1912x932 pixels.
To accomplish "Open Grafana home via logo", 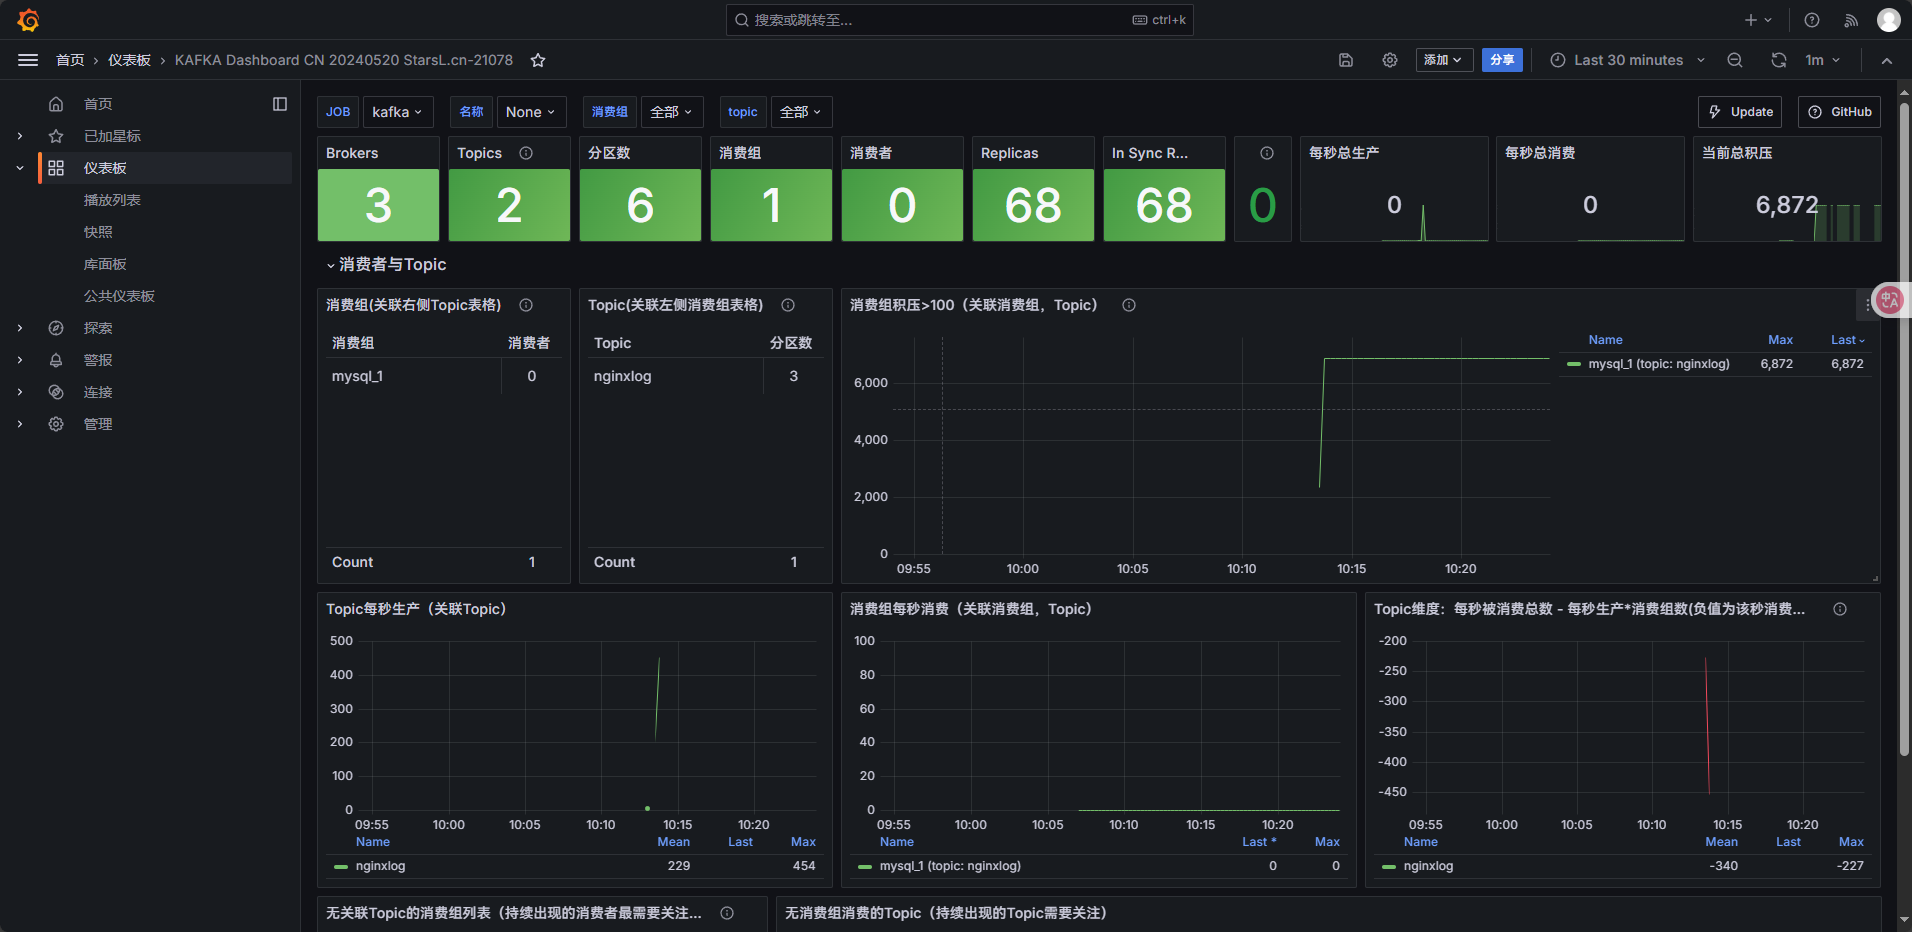I will (28, 20).
